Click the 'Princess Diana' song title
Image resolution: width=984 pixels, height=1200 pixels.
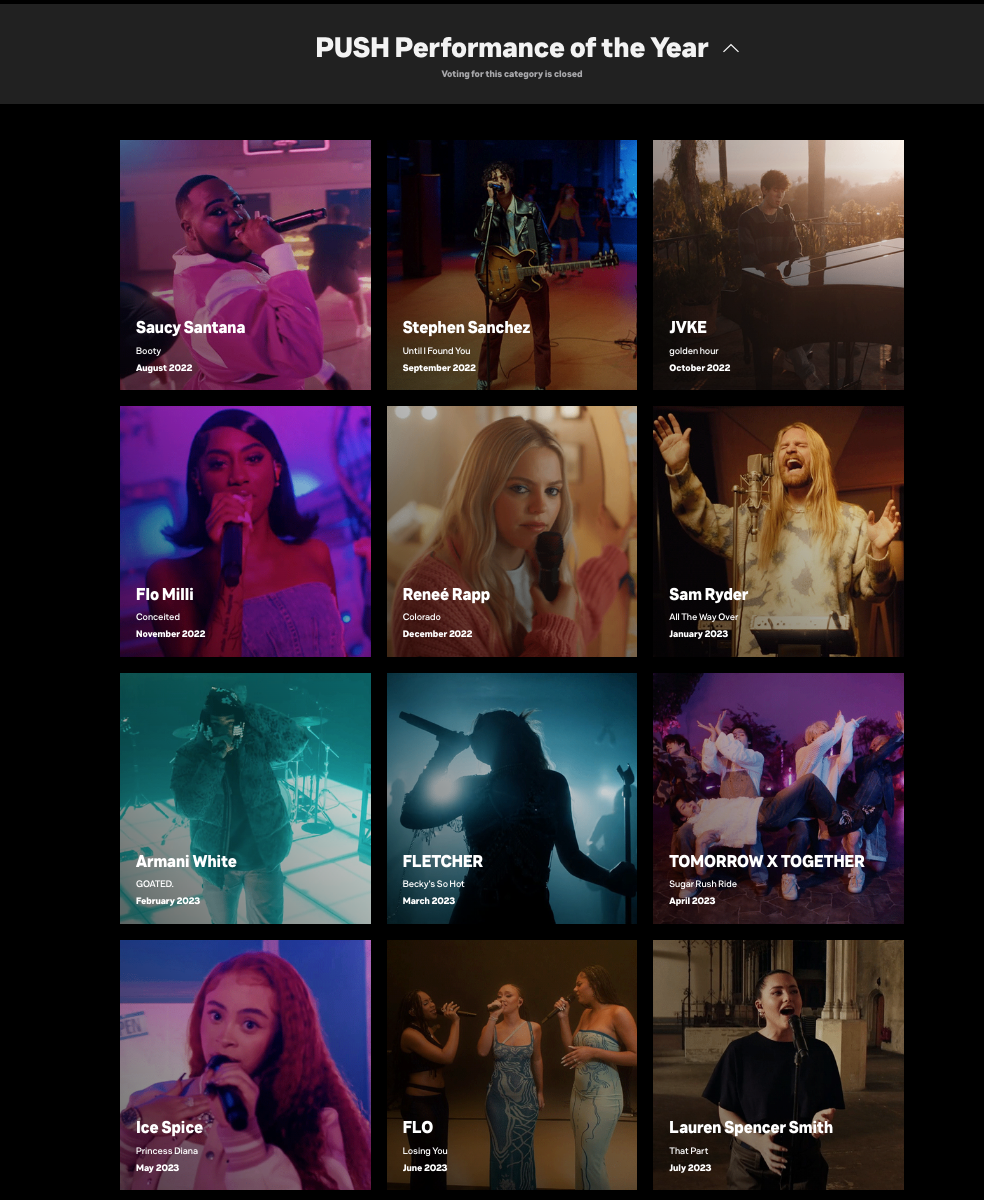pos(167,1151)
